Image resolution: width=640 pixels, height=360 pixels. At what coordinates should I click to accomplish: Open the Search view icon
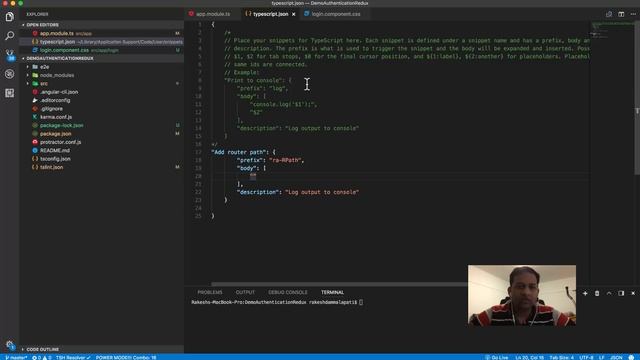click(x=9, y=36)
